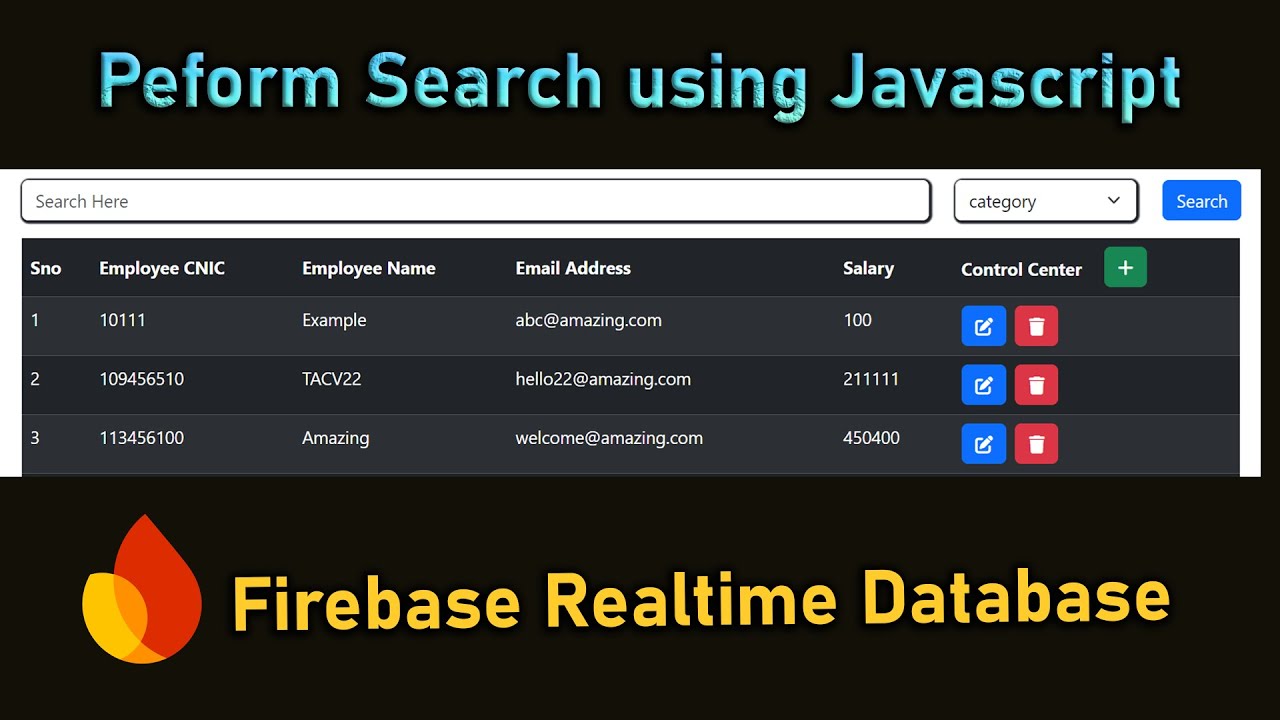Select CNIC value 113456100
Image resolution: width=1280 pixels, height=720 pixels.
142,438
